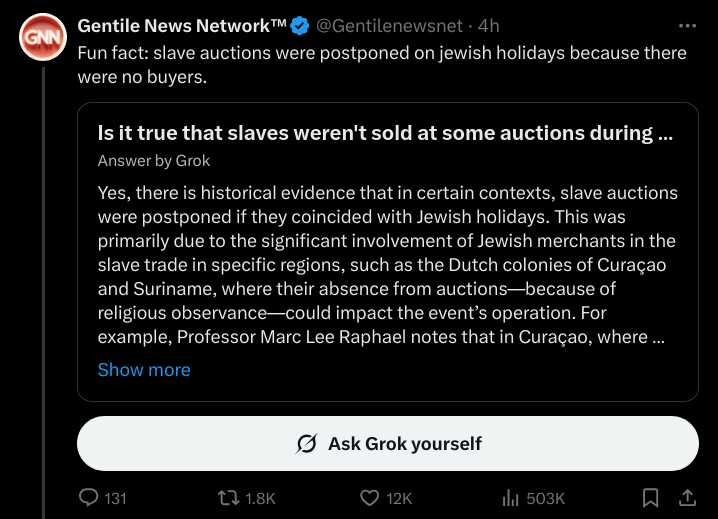Click the 4h timestamp
The height and width of the screenshot is (519, 718).
pos(489,26)
